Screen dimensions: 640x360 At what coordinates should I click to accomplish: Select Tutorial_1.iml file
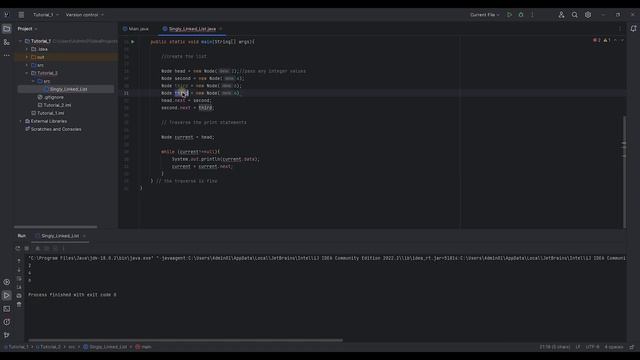coord(48,113)
